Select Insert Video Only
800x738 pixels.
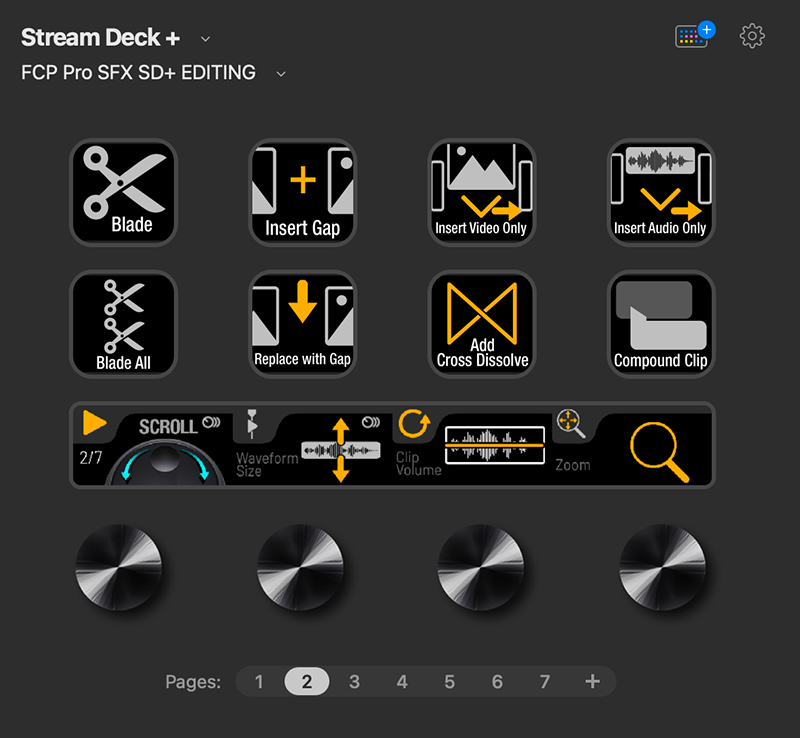(x=481, y=191)
